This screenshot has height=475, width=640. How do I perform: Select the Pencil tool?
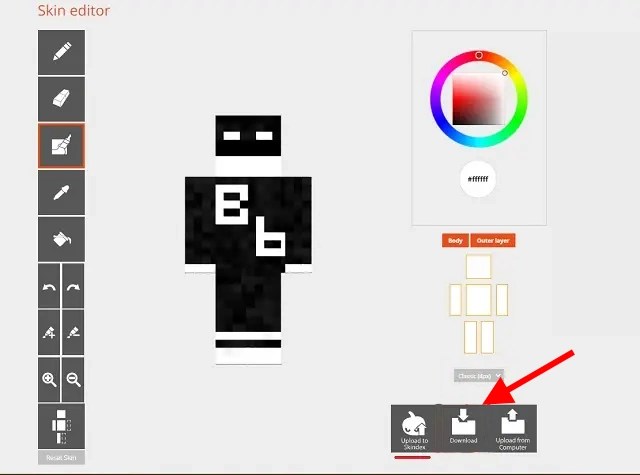click(62, 52)
